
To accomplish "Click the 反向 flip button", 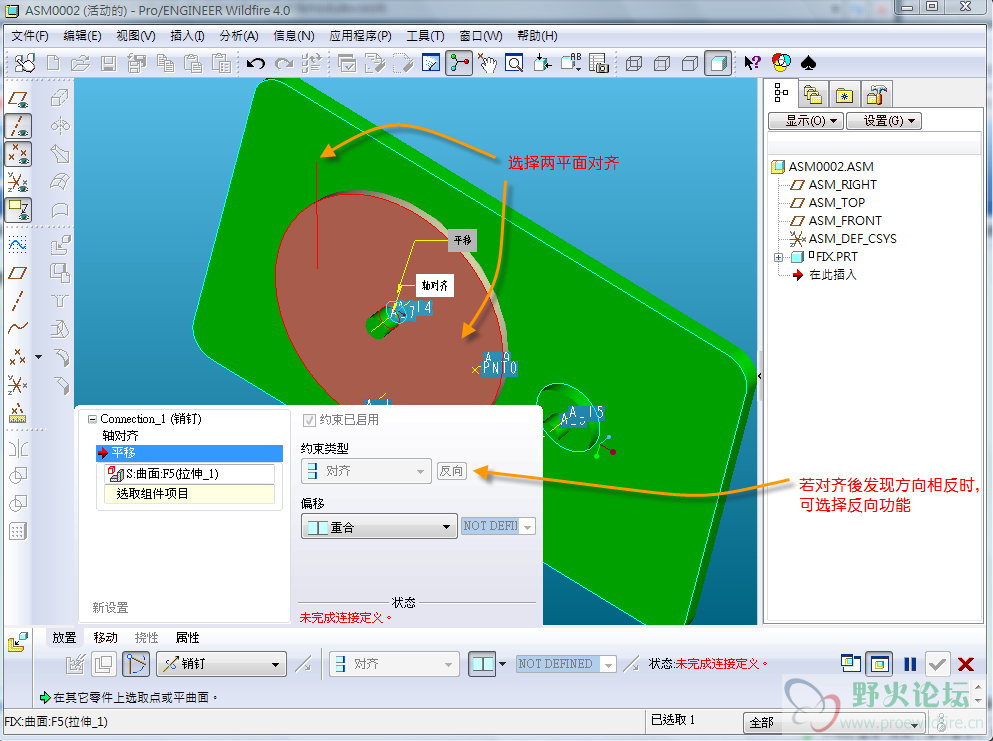I will click(452, 471).
